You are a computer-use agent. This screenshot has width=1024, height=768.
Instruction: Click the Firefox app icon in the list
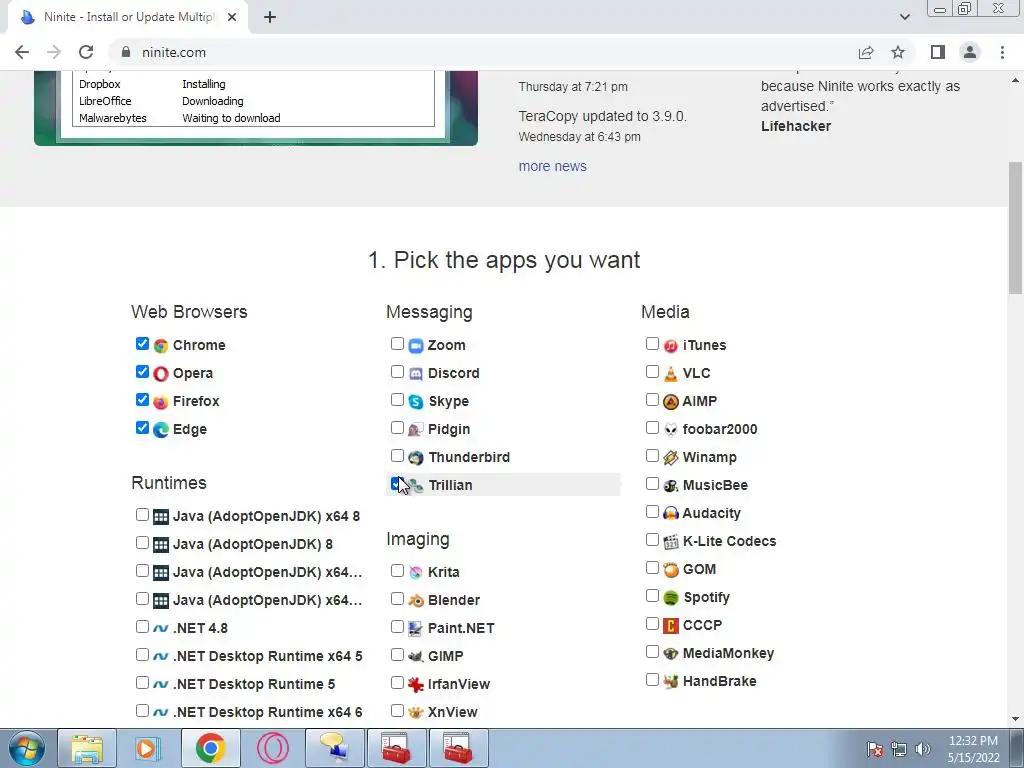161,402
